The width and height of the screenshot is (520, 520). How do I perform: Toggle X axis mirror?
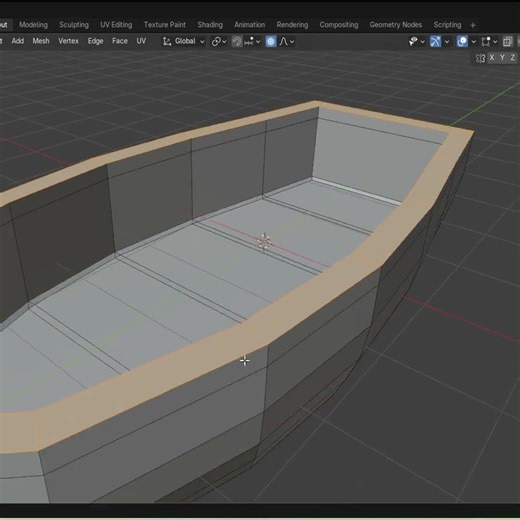pyautogui.click(x=492, y=58)
